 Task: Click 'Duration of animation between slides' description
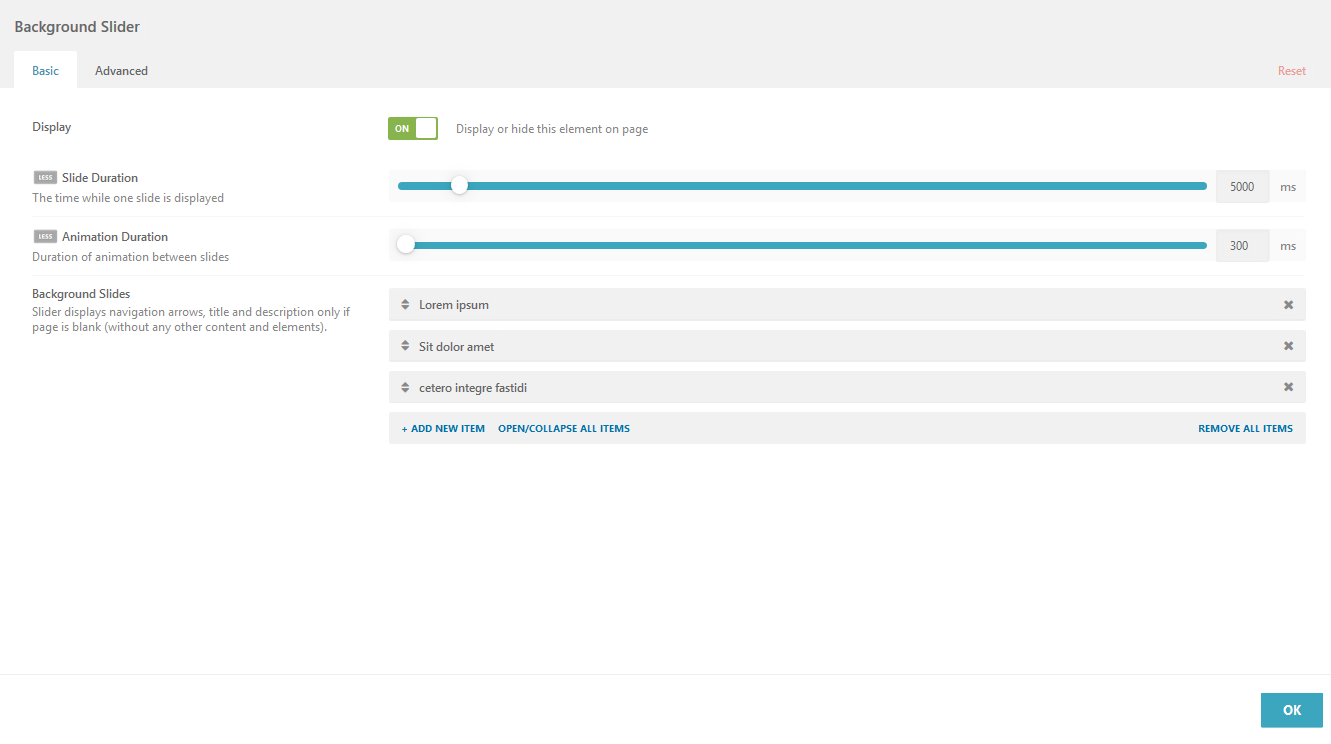131,257
